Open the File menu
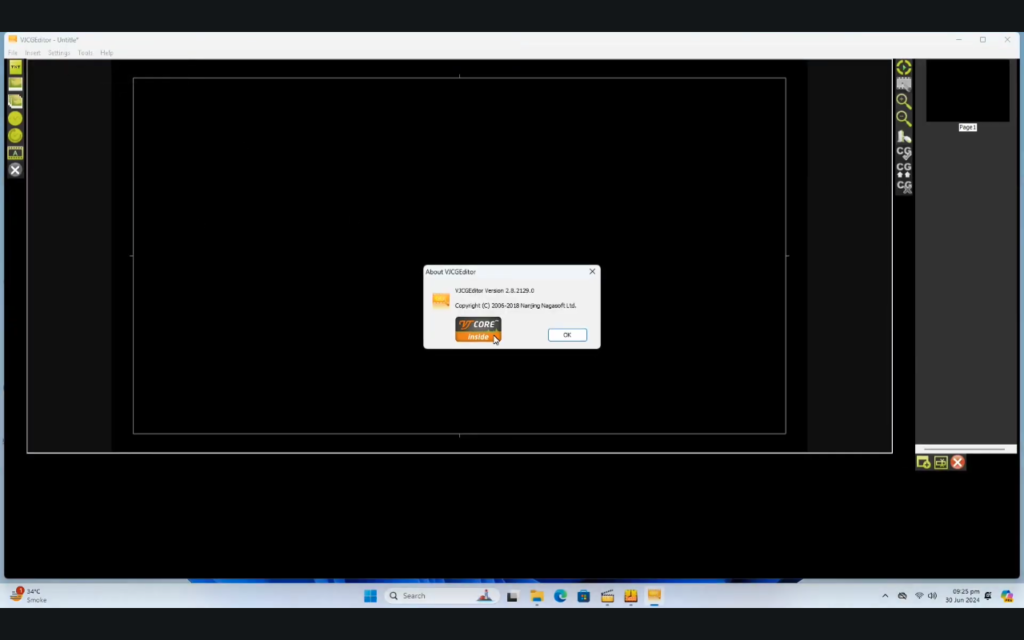The image size is (1024, 640). pyautogui.click(x=13, y=53)
